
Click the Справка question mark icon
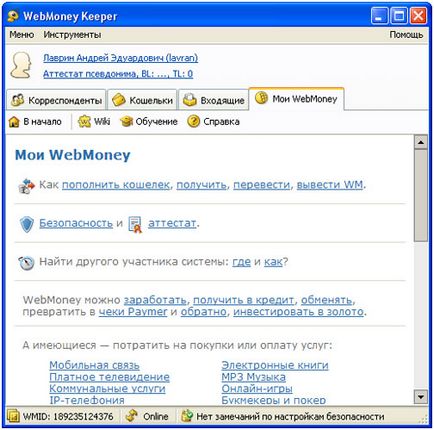[194, 122]
